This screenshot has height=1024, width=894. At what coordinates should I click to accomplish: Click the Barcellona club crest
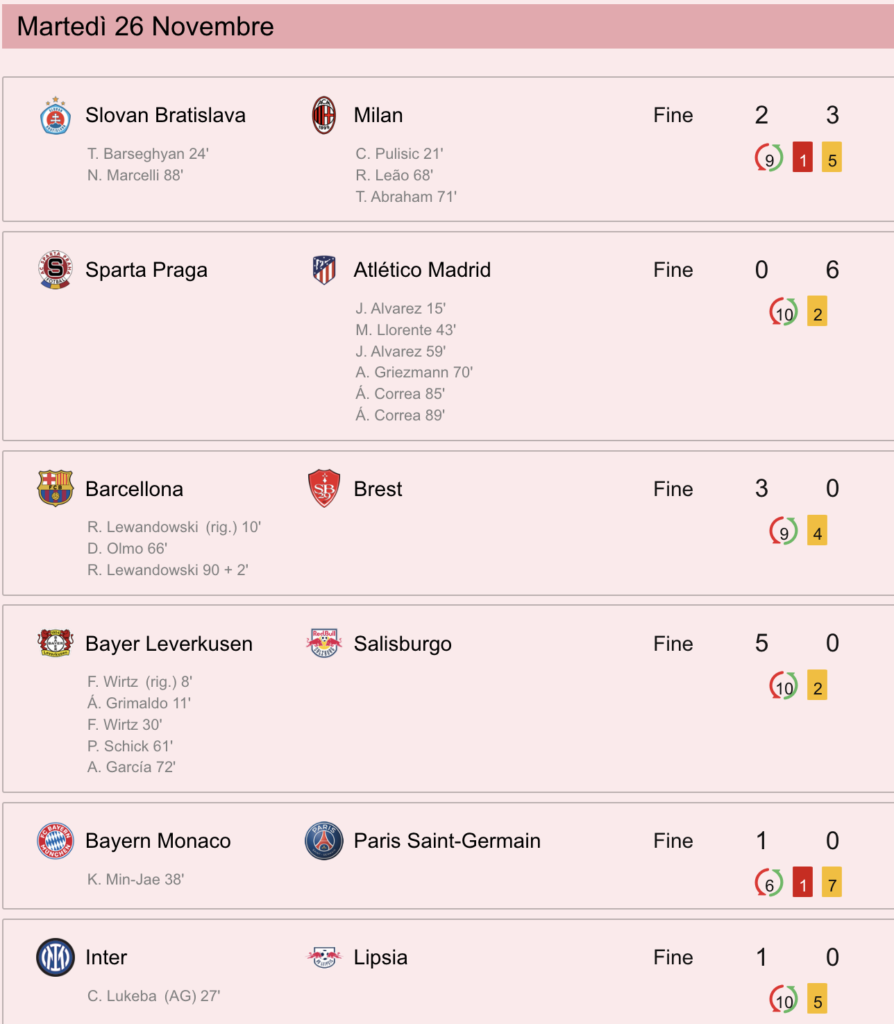pos(56,488)
